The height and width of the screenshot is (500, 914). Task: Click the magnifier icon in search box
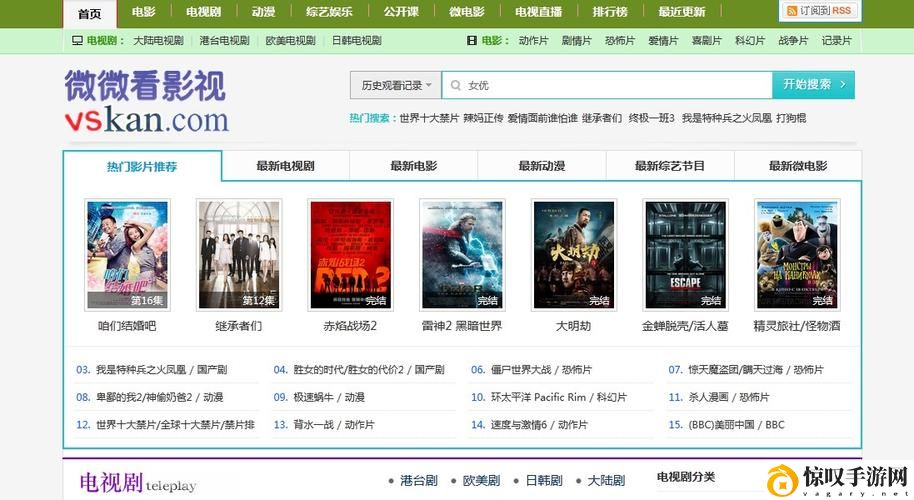pos(455,85)
